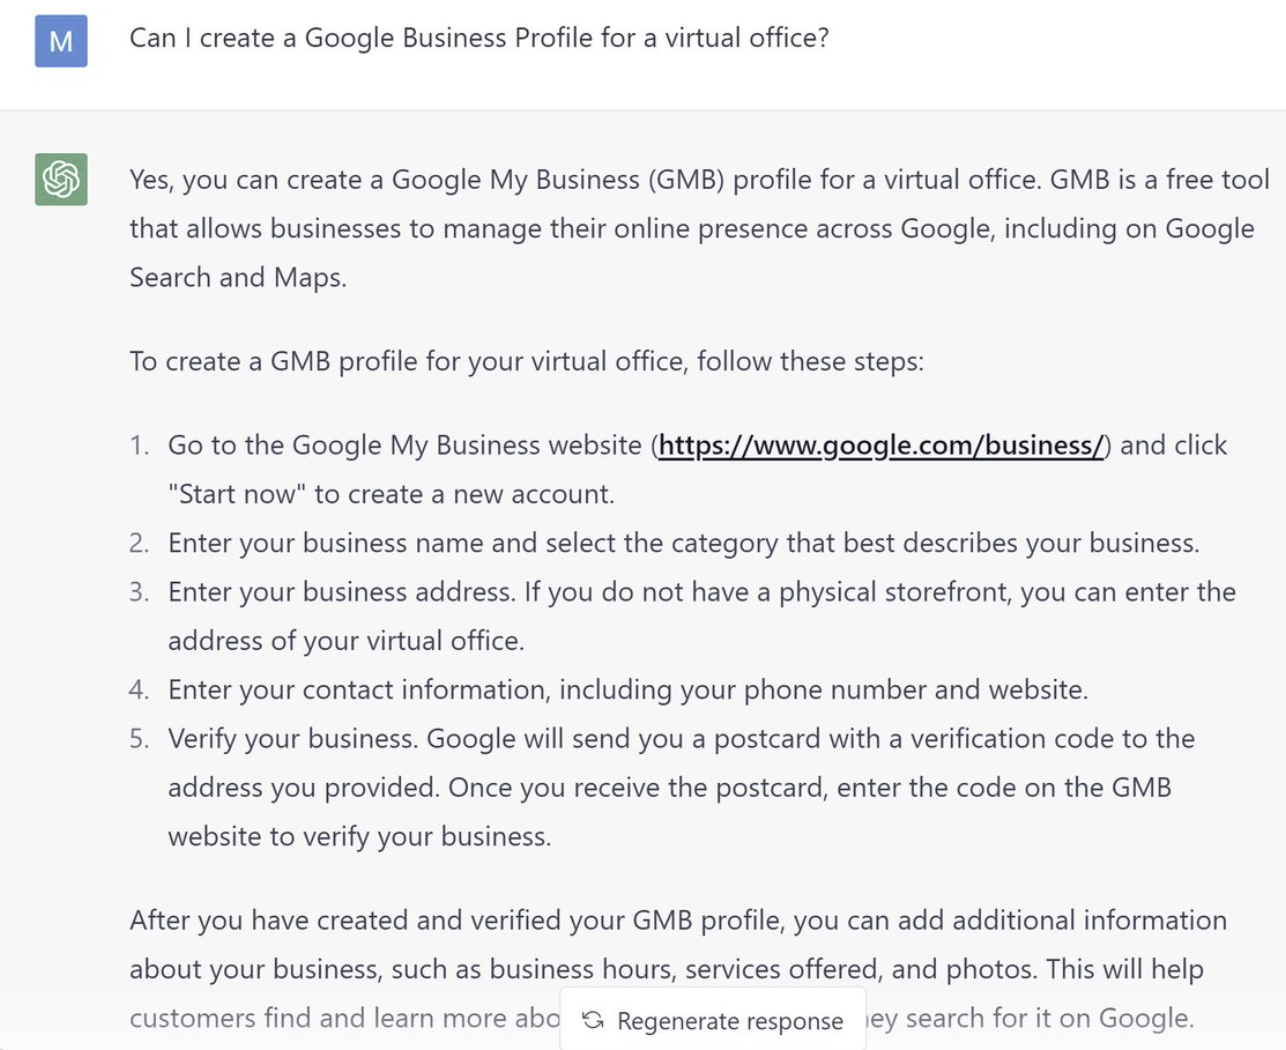This screenshot has height=1050, width=1286.
Task: Select step 2 about entering business name
Action: pyautogui.click(x=683, y=543)
